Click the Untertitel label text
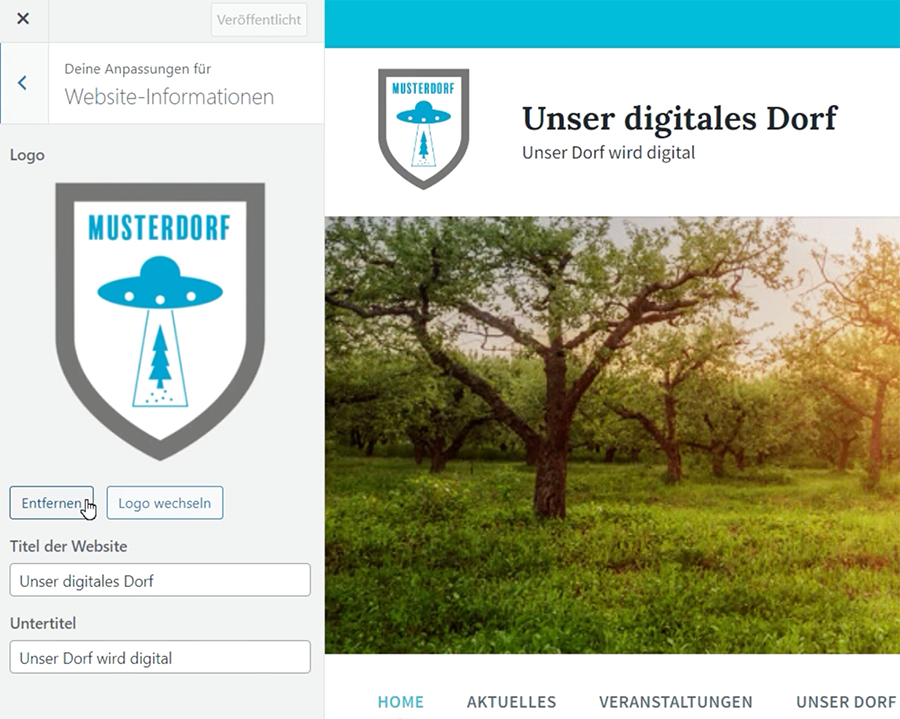Screen dimensions: 900x719 pos(43,623)
